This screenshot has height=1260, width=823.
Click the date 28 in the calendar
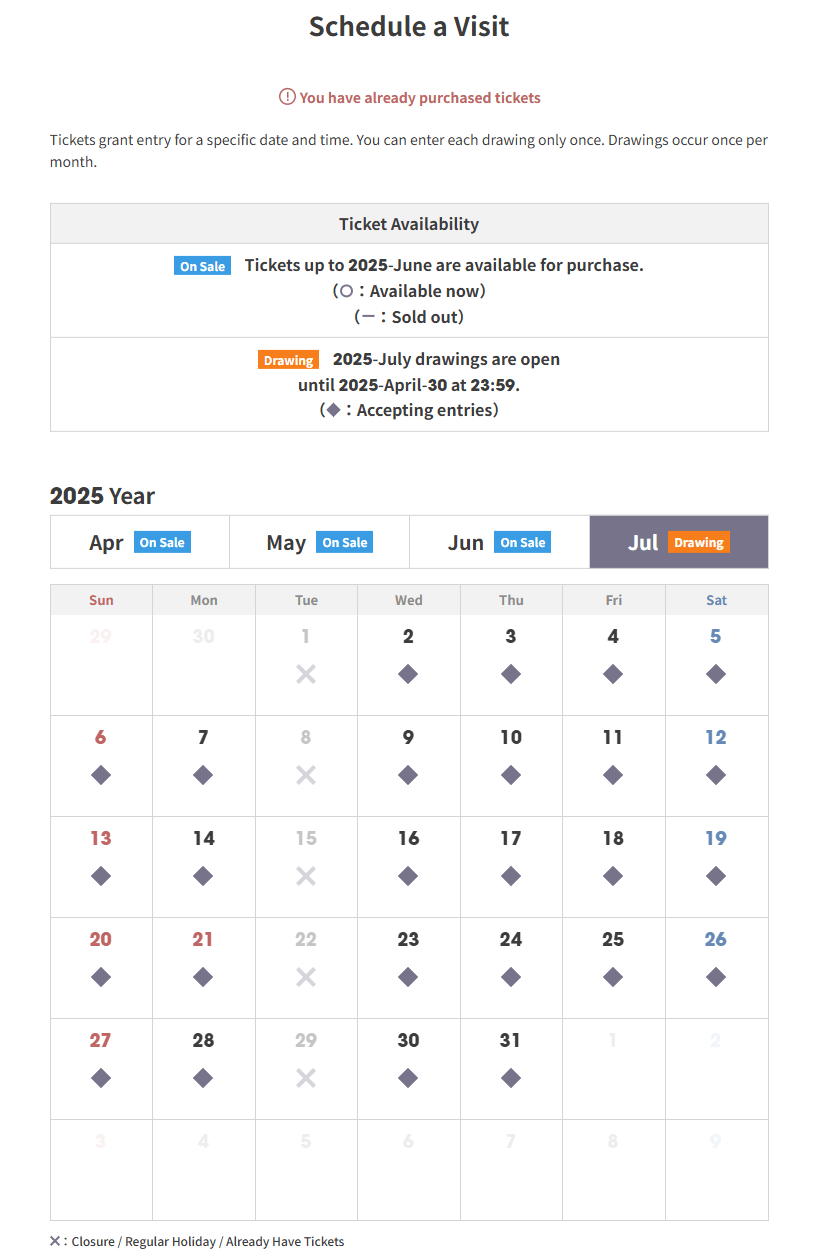[x=203, y=1040]
